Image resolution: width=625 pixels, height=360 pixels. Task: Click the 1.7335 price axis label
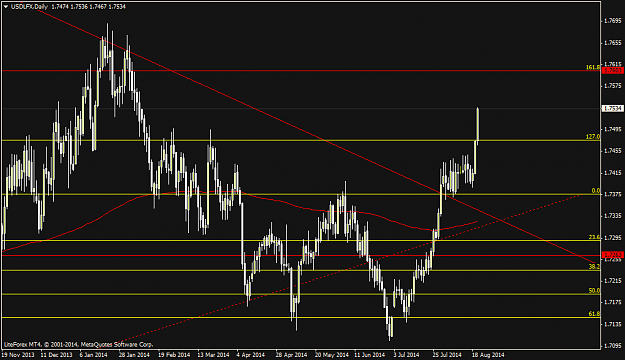coord(613,216)
